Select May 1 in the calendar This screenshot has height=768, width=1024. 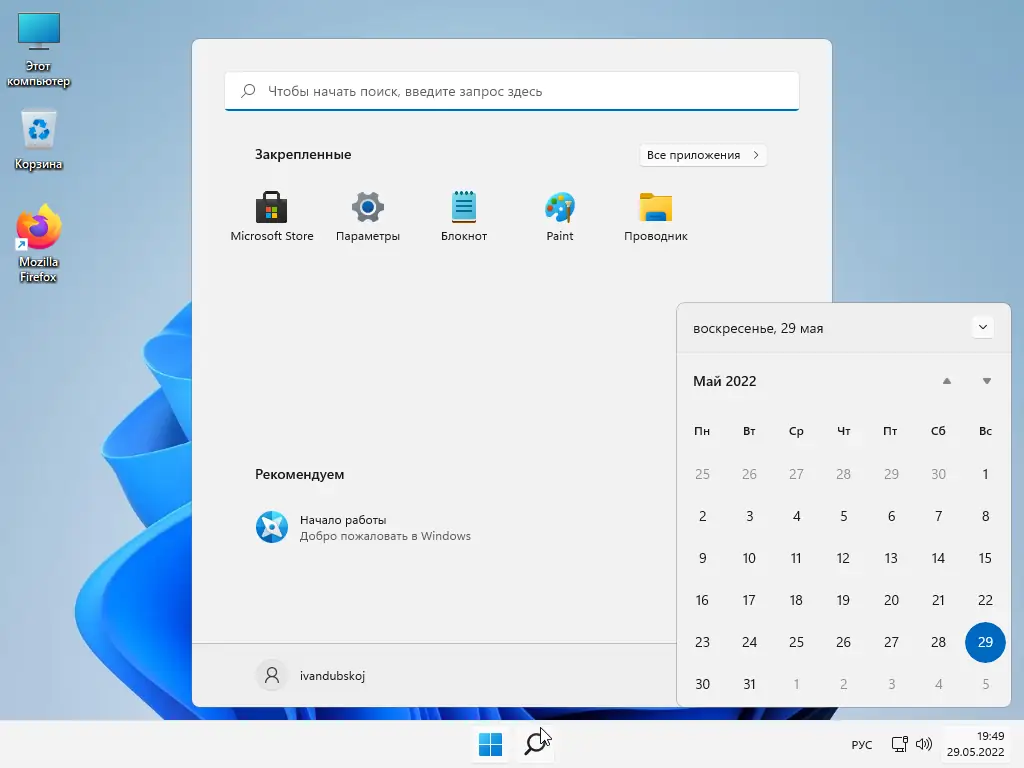pyautogui.click(x=985, y=474)
